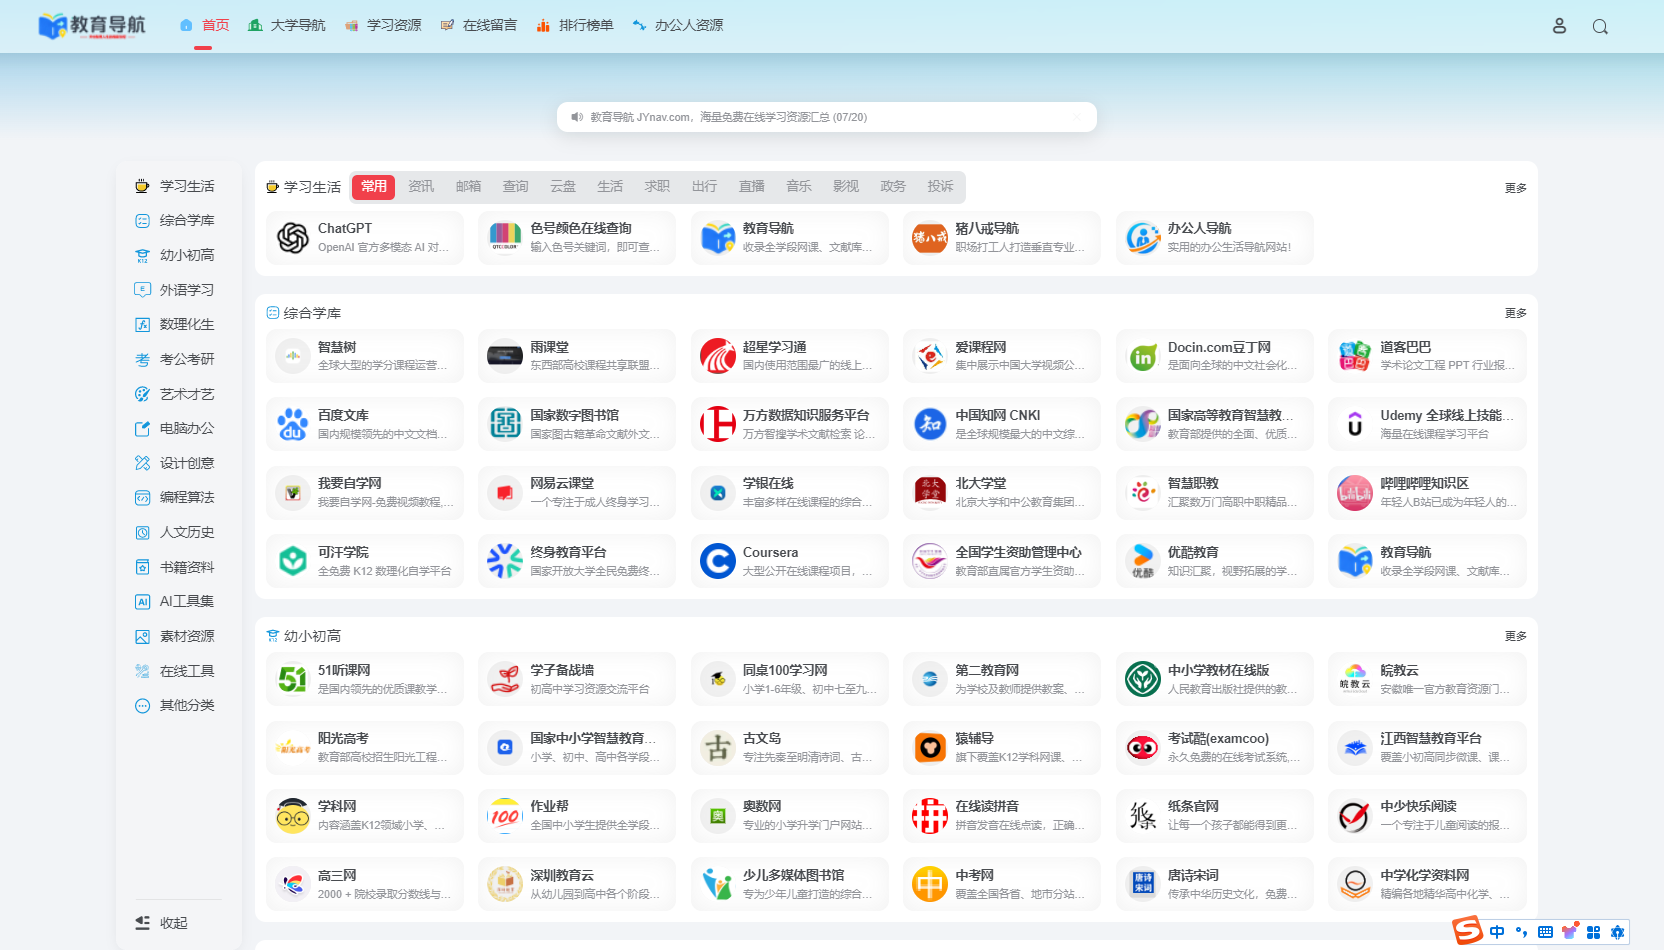This screenshot has width=1664, height=950.
Task: Click the 万方数据知识服务平台 logo
Action: (718, 424)
